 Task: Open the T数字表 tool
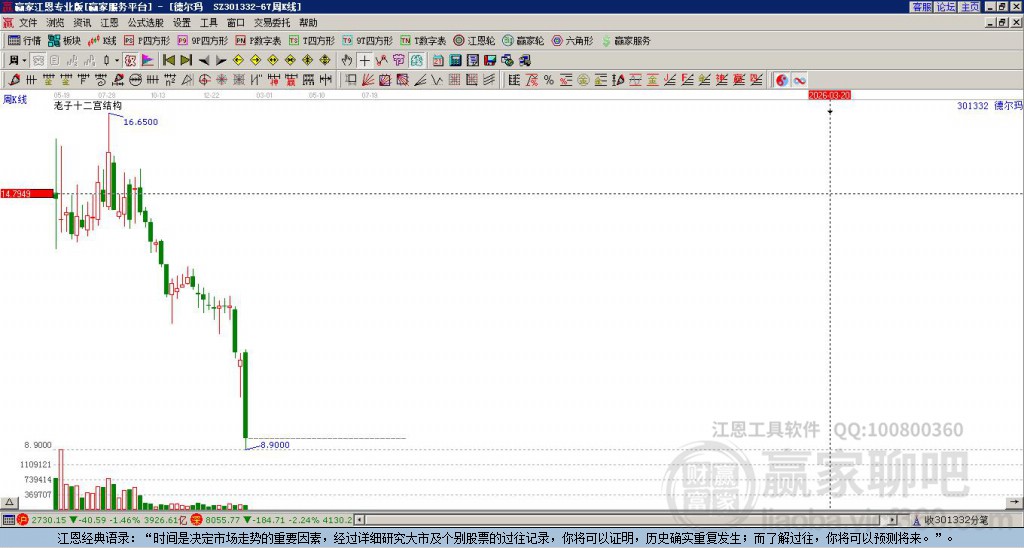[x=423, y=40]
